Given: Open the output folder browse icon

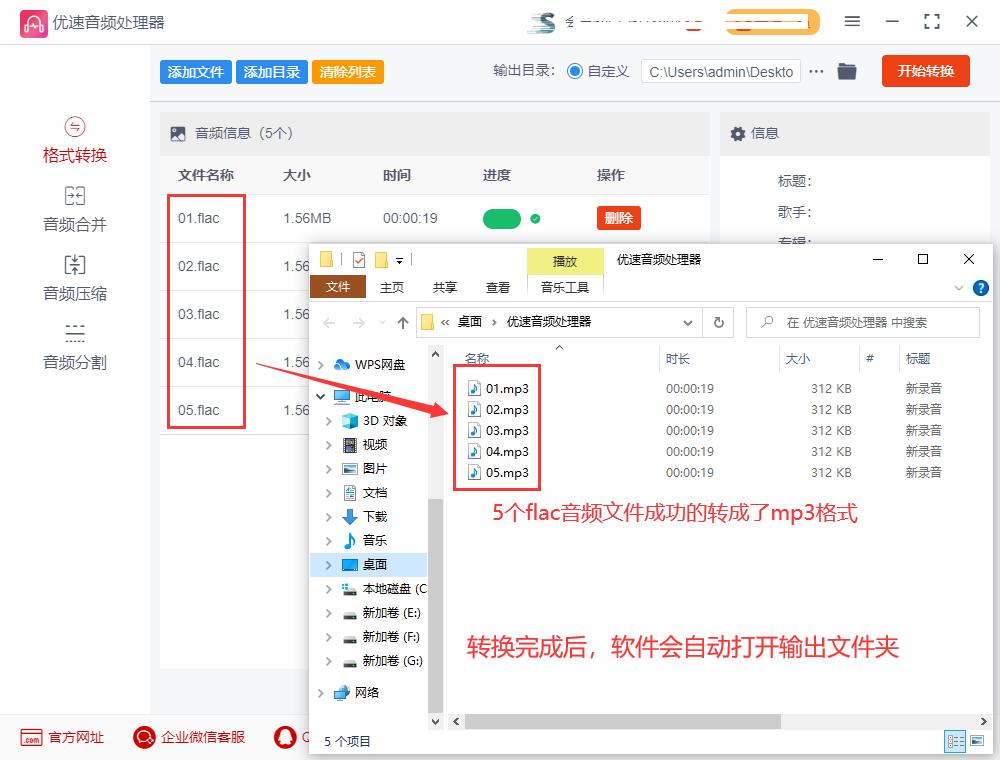Looking at the screenshot, I should 847,71.
